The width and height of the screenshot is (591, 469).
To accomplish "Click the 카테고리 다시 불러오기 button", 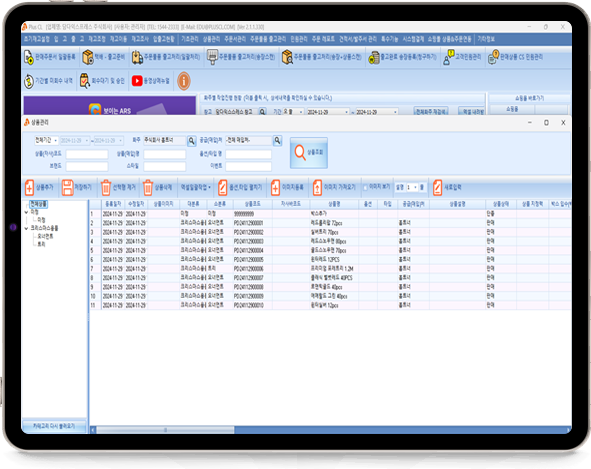I will 54,426.
